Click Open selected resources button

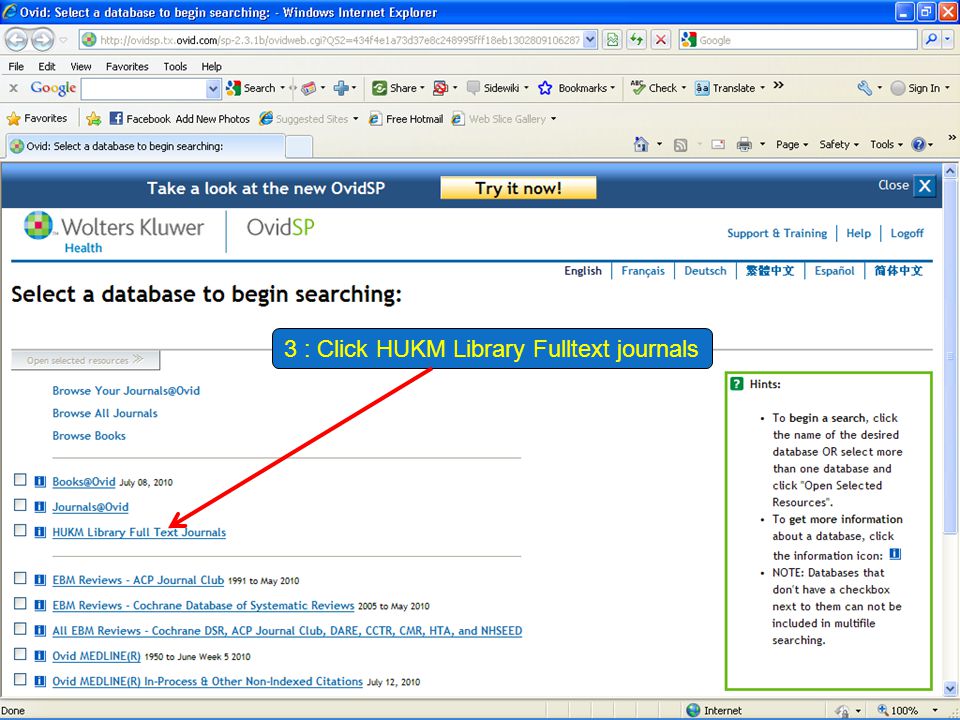pos(85,360)
